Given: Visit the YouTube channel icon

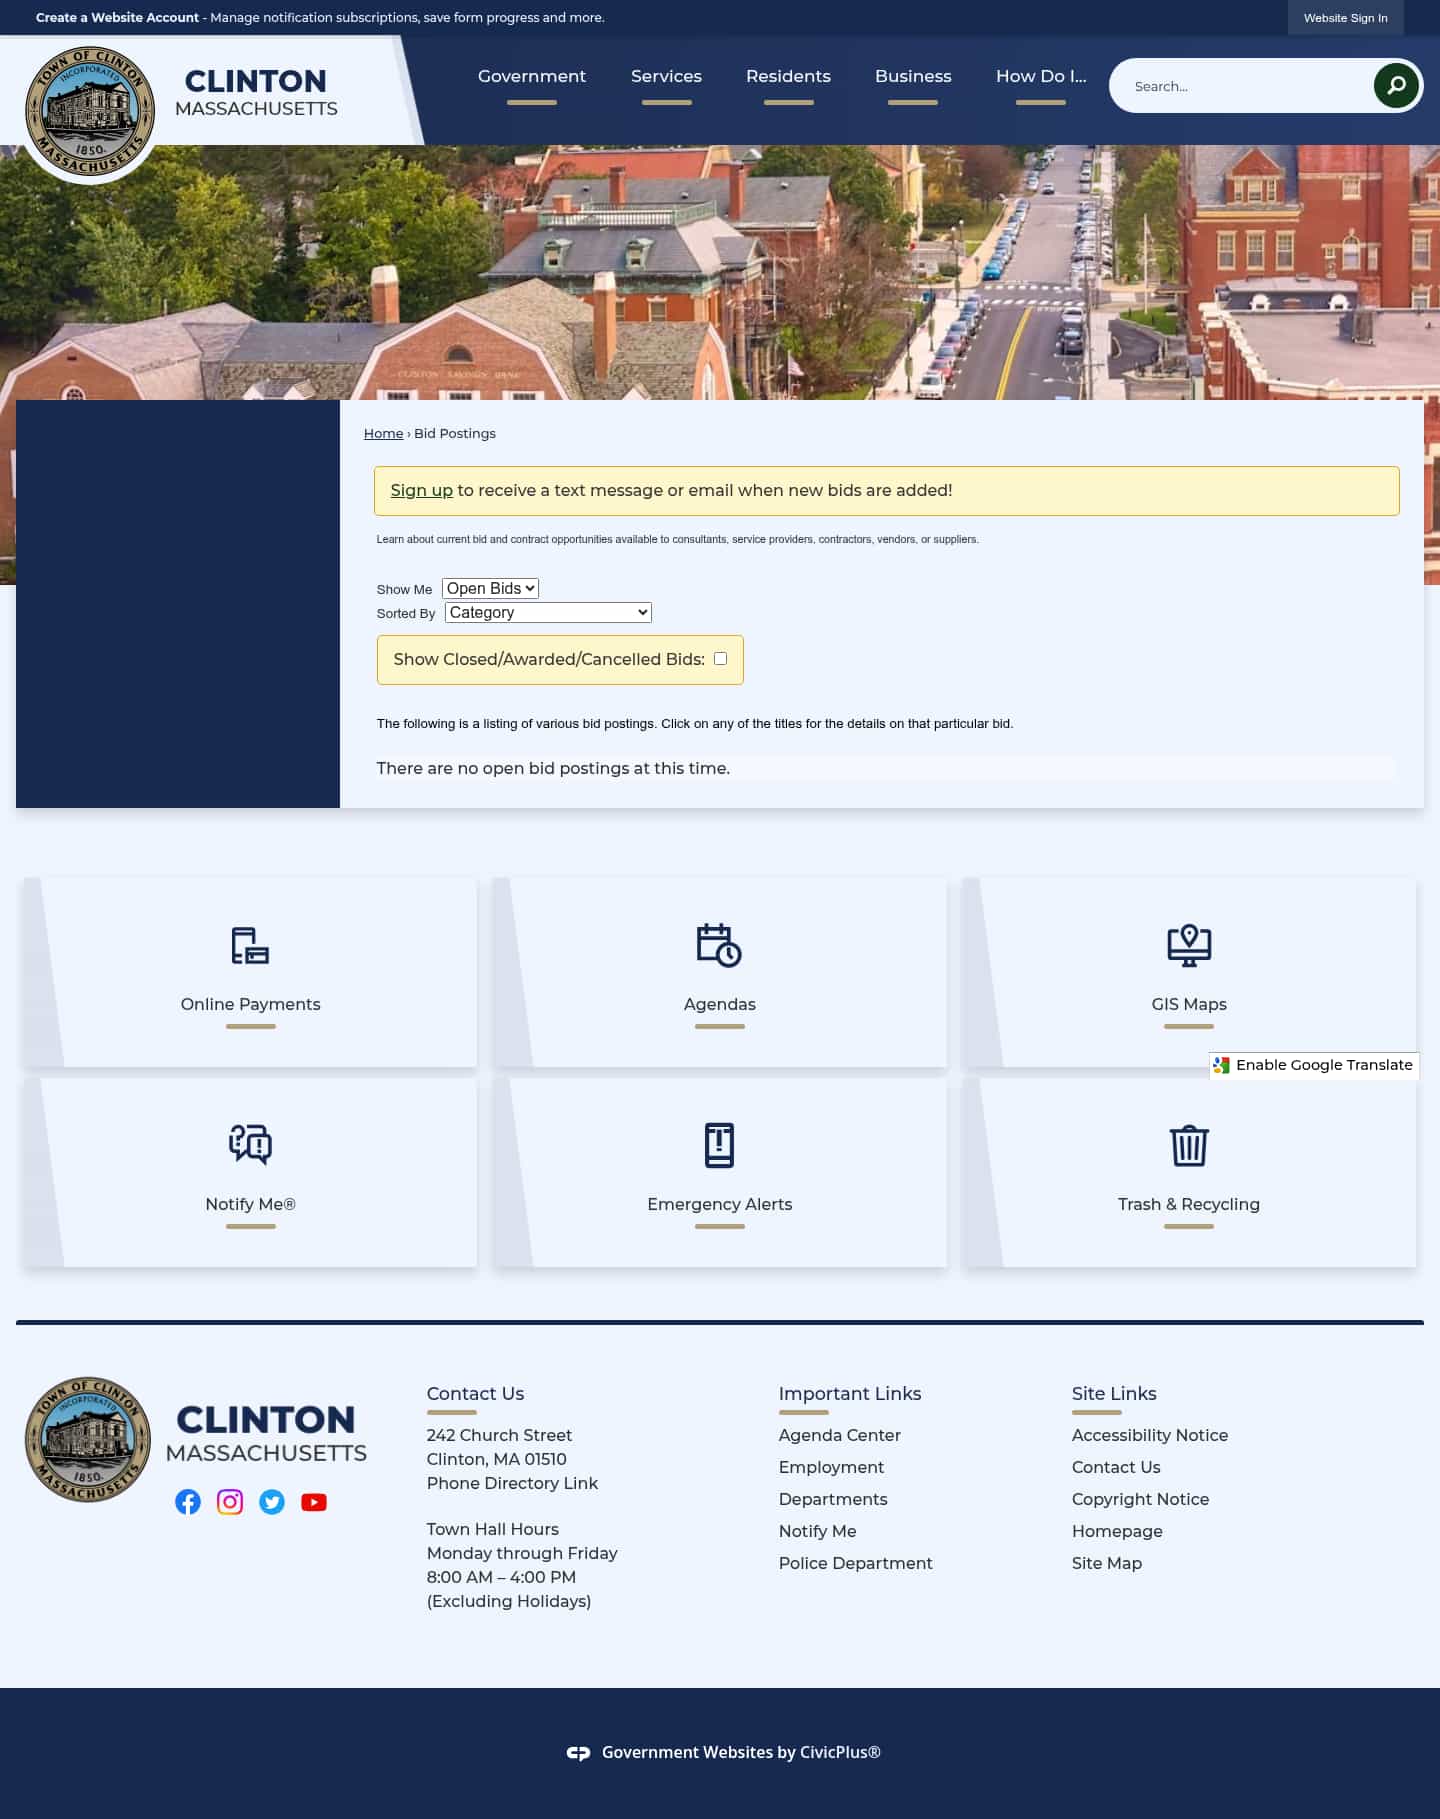Looking at the screenshot, I should pos(314,1502).
